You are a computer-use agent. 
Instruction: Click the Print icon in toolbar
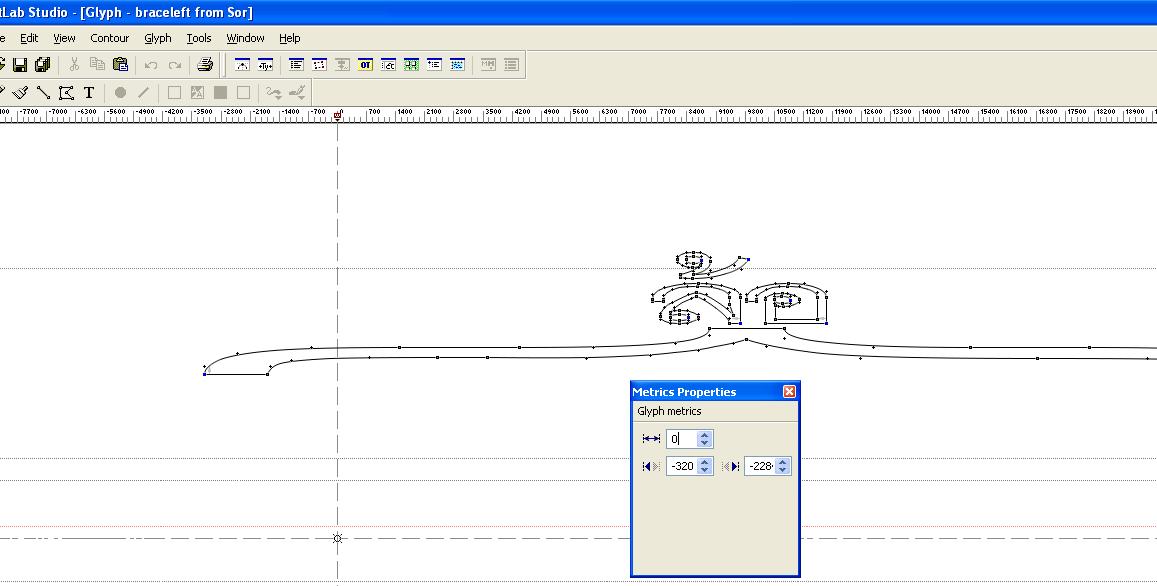click(205, 65)
